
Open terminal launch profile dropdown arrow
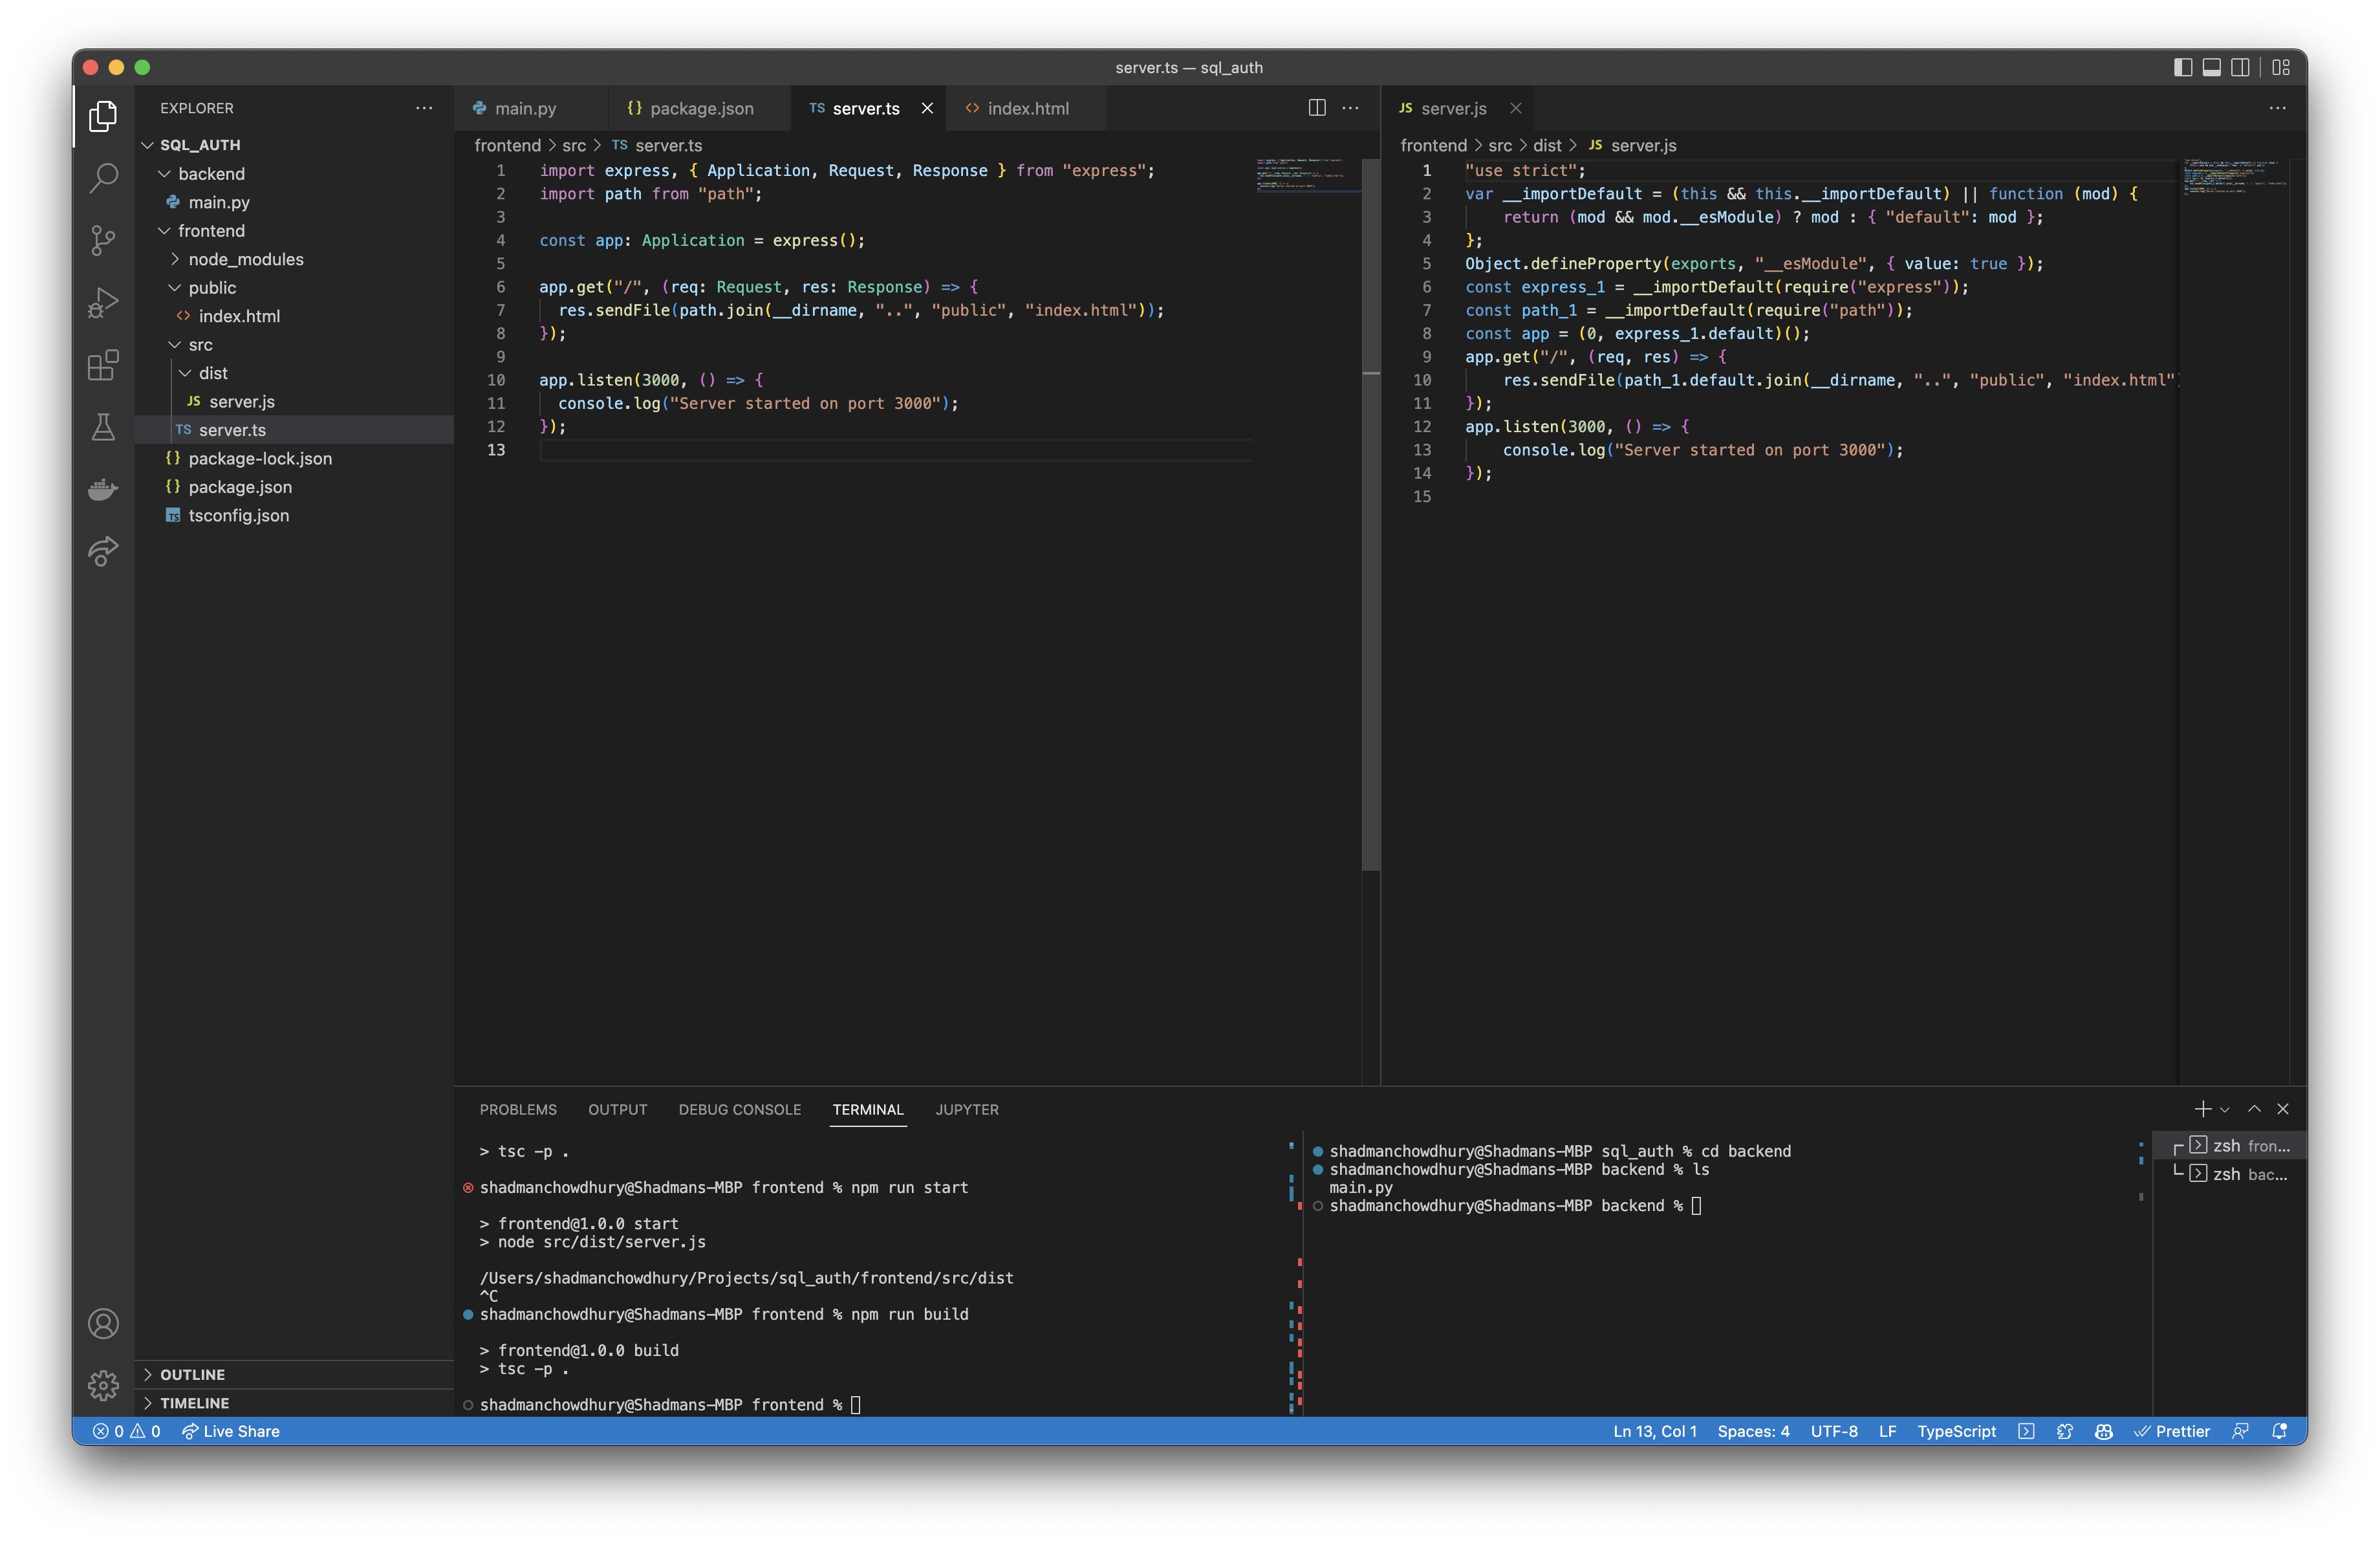(2224, 1109)
